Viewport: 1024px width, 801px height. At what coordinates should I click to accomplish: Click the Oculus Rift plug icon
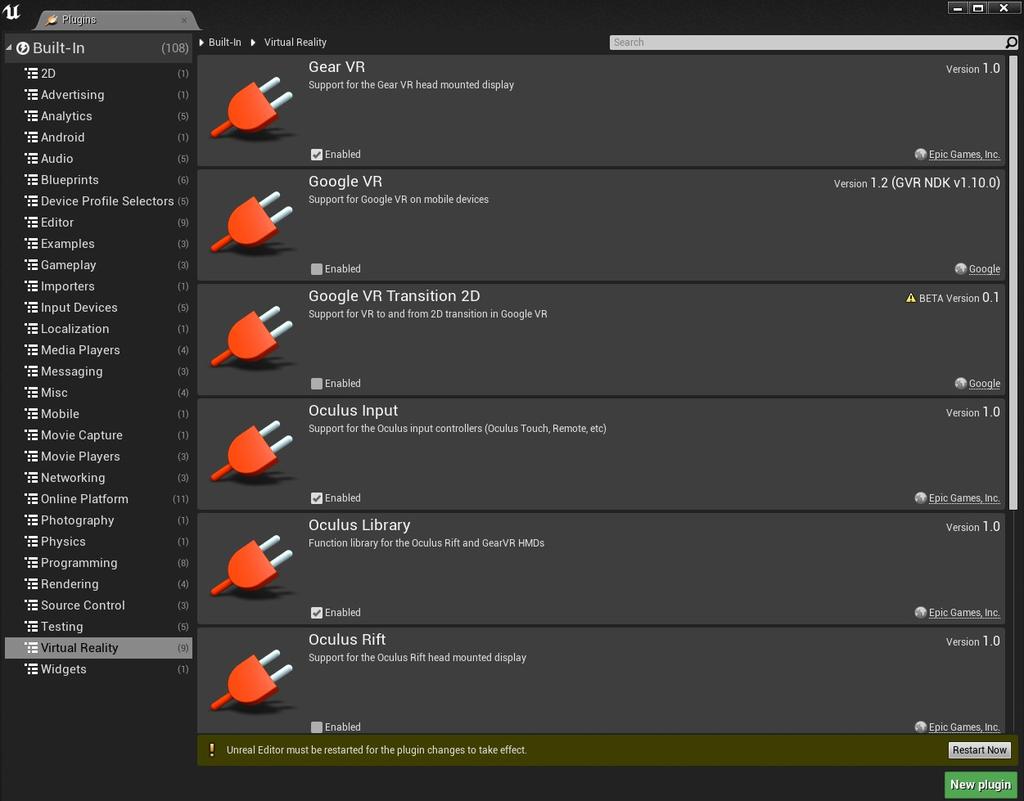[x=252, y=682]
